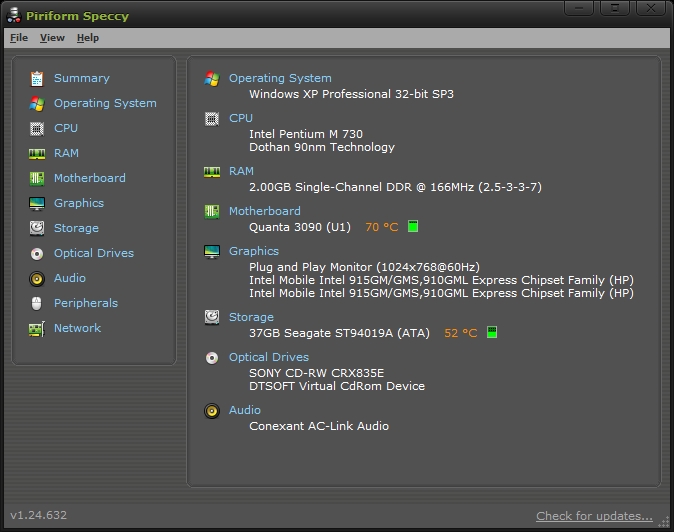
Task: Open Optical Drives disc icon in sidebar
Action: [x=37, y=254]
